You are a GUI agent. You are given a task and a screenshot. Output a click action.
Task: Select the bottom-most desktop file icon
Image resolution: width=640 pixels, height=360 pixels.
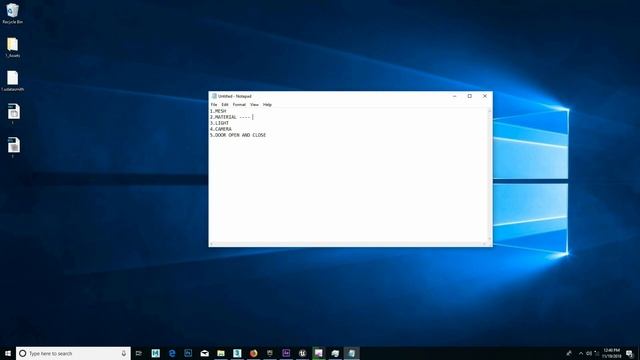(x=13, y=147)
